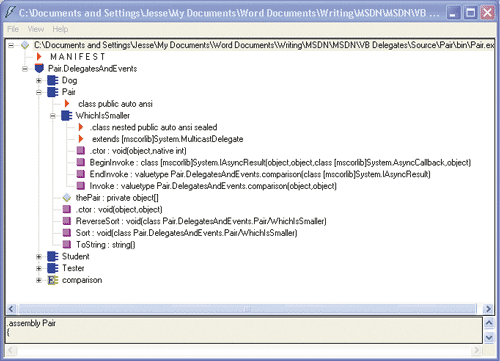Click the red arrow beside extends MulticastDelegate
Screen dimensions: 500x361
click(x=81, y=139)
